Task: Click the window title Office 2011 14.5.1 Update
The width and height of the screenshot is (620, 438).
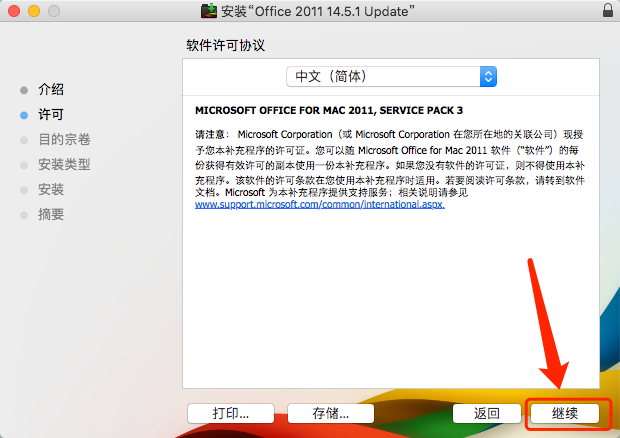Action: [318, 11]
